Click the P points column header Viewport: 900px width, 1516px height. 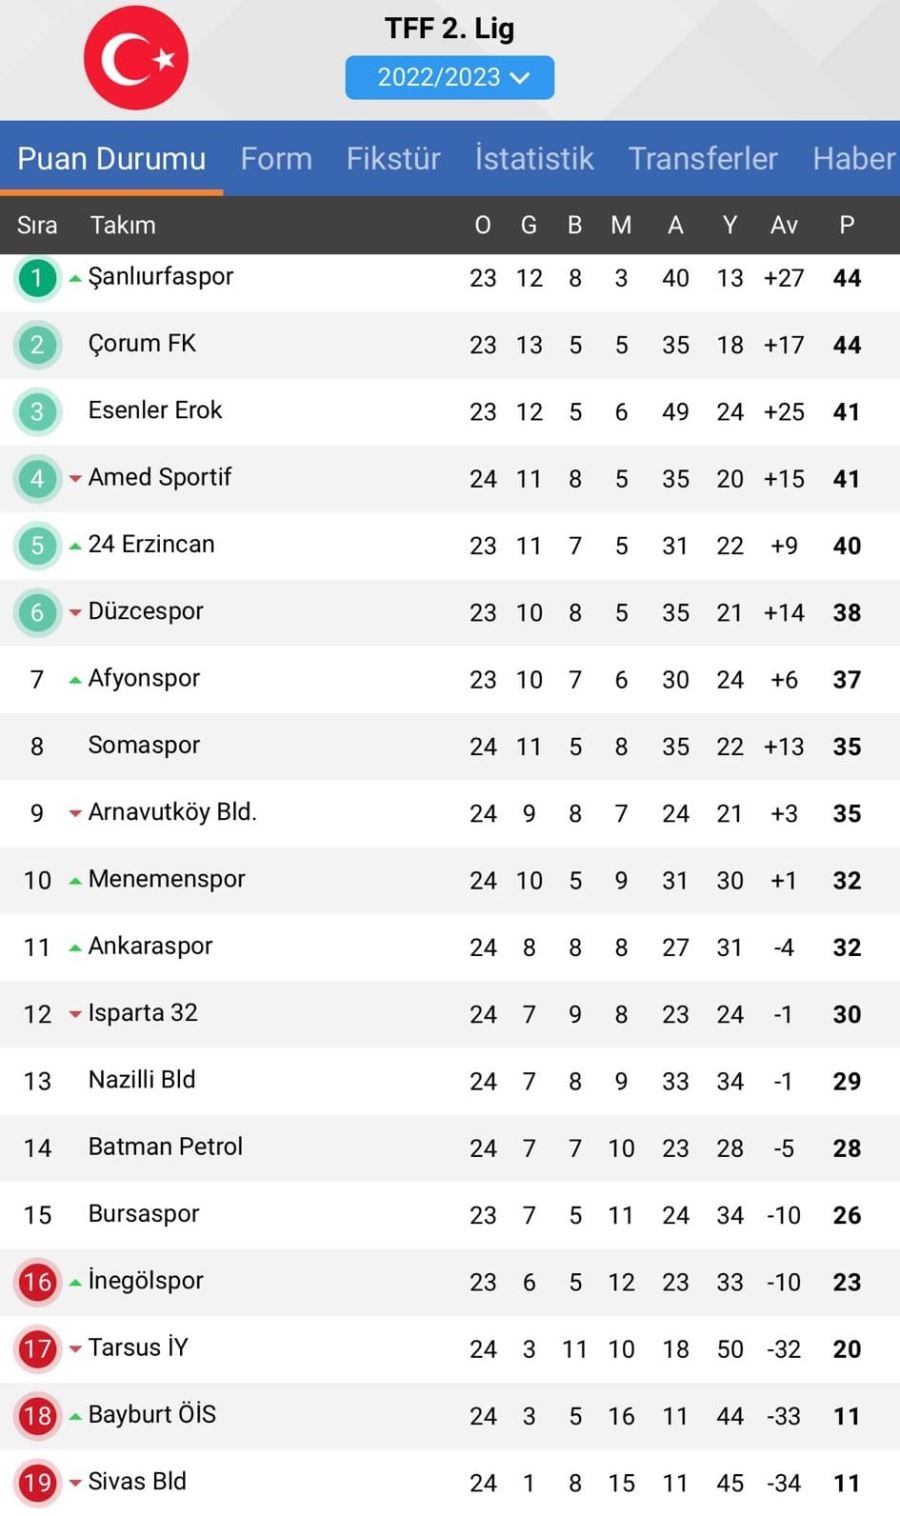point(847,225)
